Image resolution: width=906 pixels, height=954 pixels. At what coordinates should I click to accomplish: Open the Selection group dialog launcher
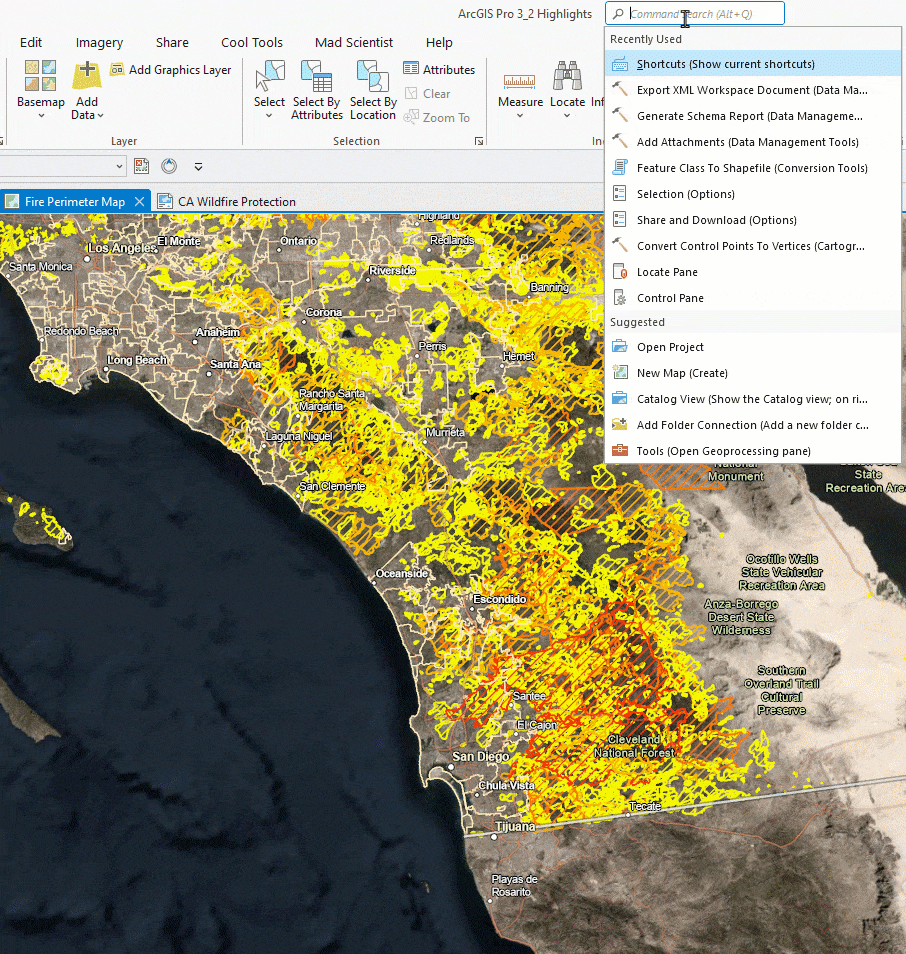(x=479, y=141)
